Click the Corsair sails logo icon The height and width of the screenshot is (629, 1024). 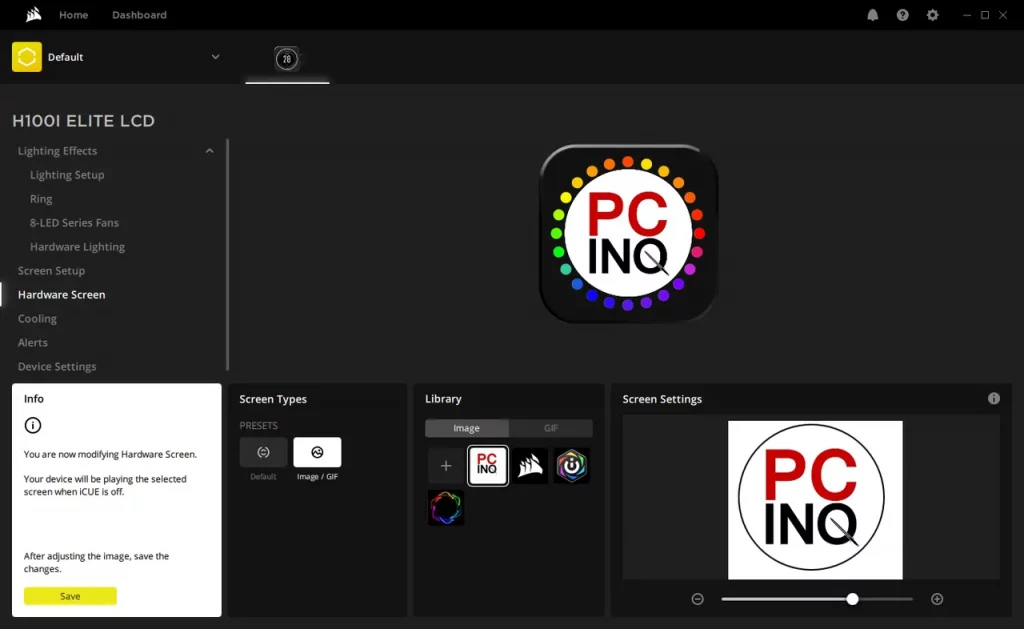(33, 14)
